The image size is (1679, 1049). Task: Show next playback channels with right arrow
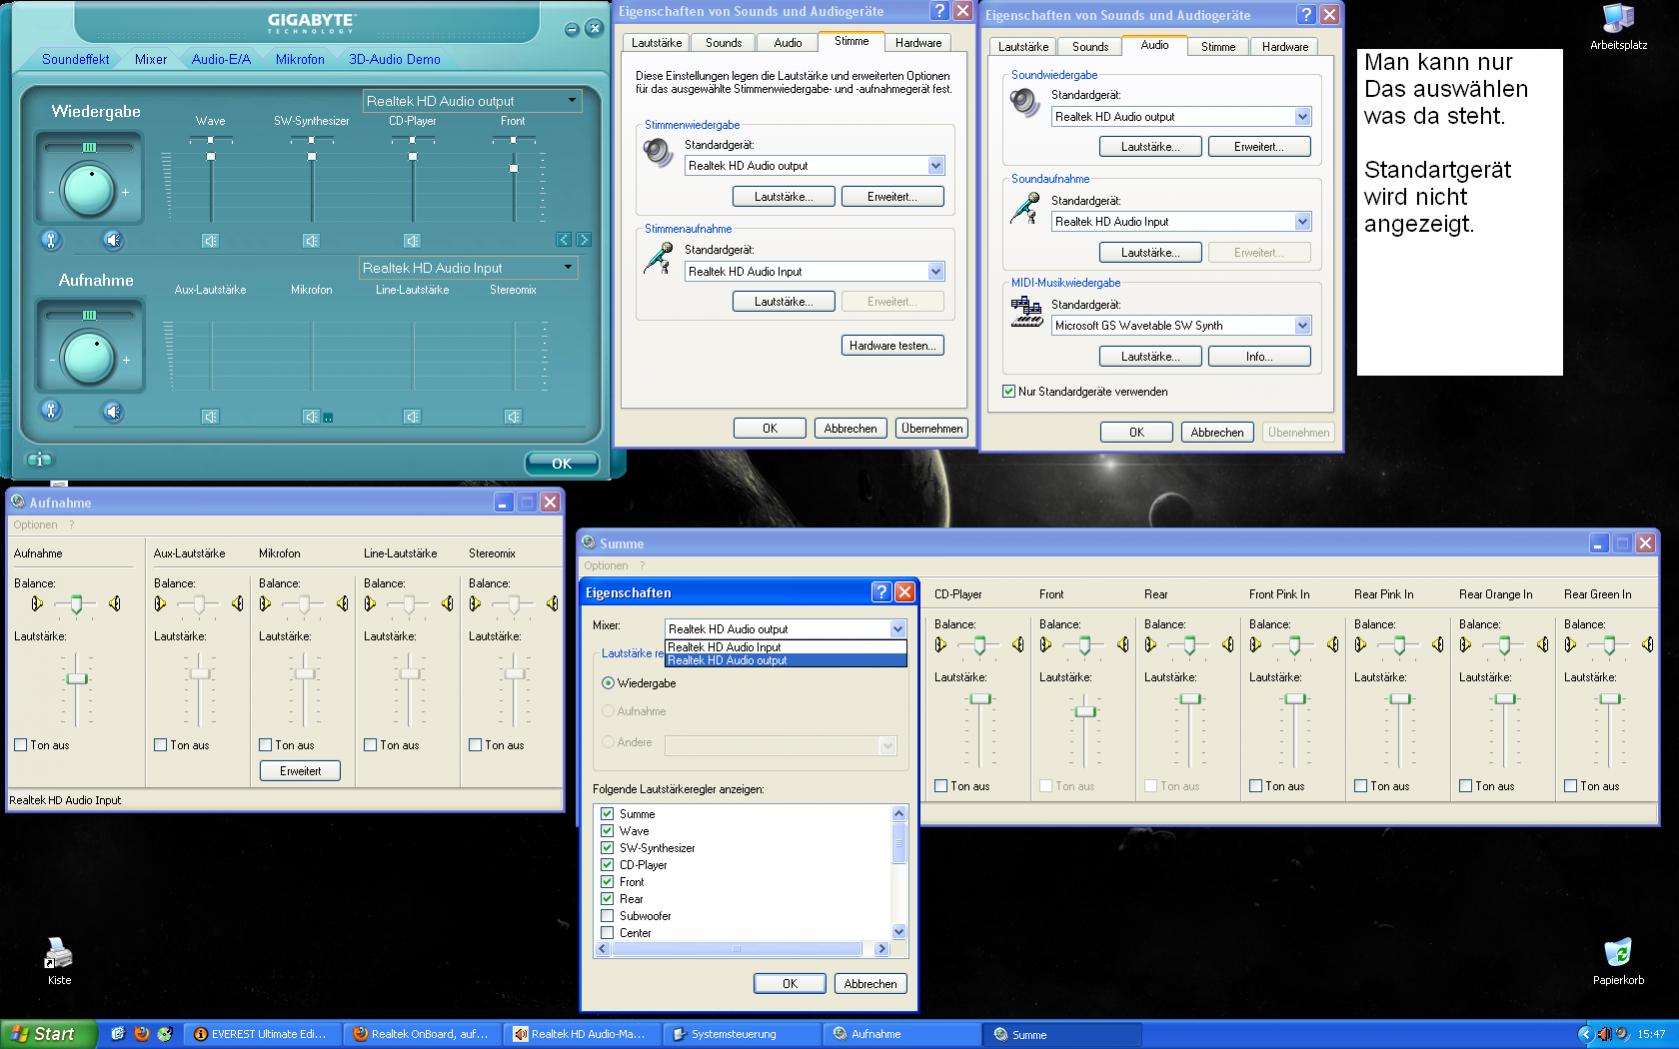pos(583,240)
